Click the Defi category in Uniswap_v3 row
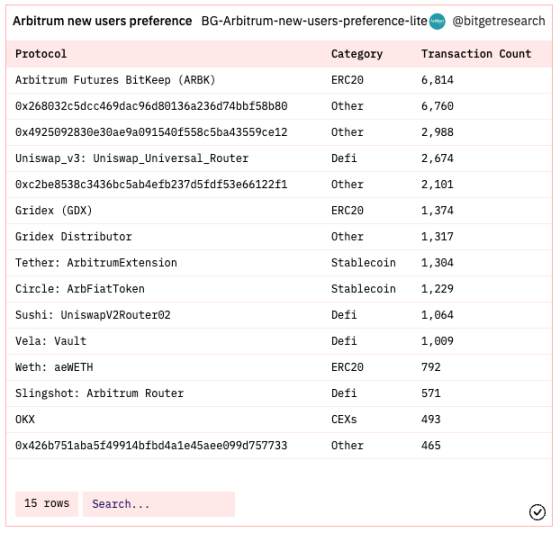The image size is (560, 533). pos(344,158)
